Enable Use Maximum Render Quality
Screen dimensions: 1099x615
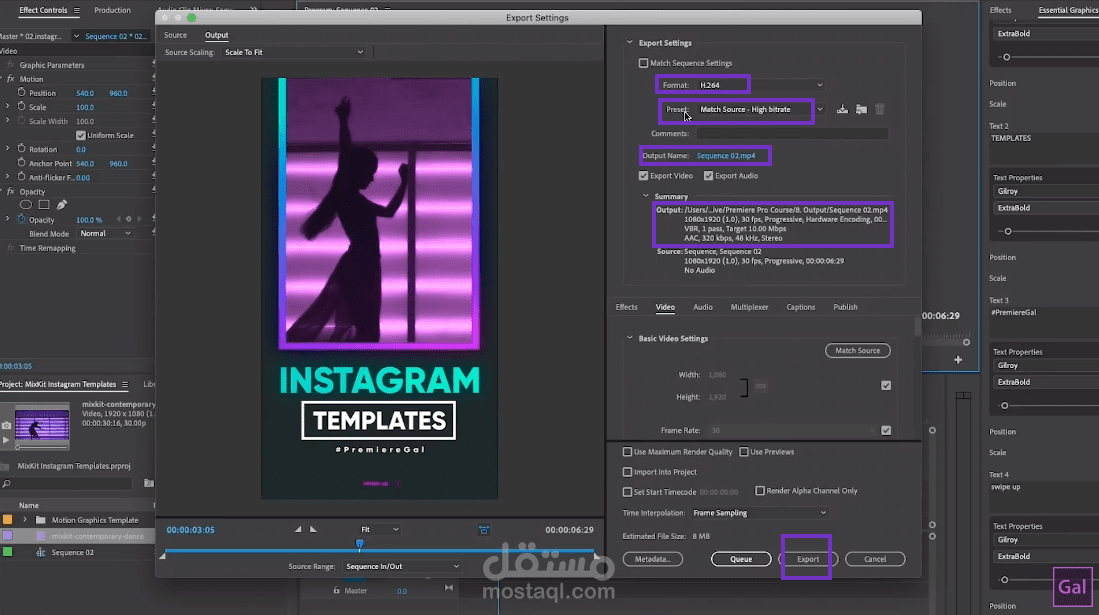(x=627, y=452)
